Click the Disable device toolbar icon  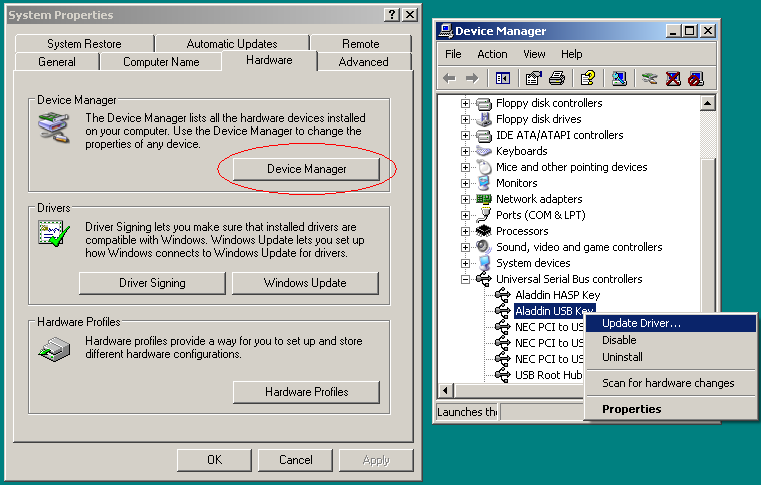pyautogui.click(x=696, y=78)
